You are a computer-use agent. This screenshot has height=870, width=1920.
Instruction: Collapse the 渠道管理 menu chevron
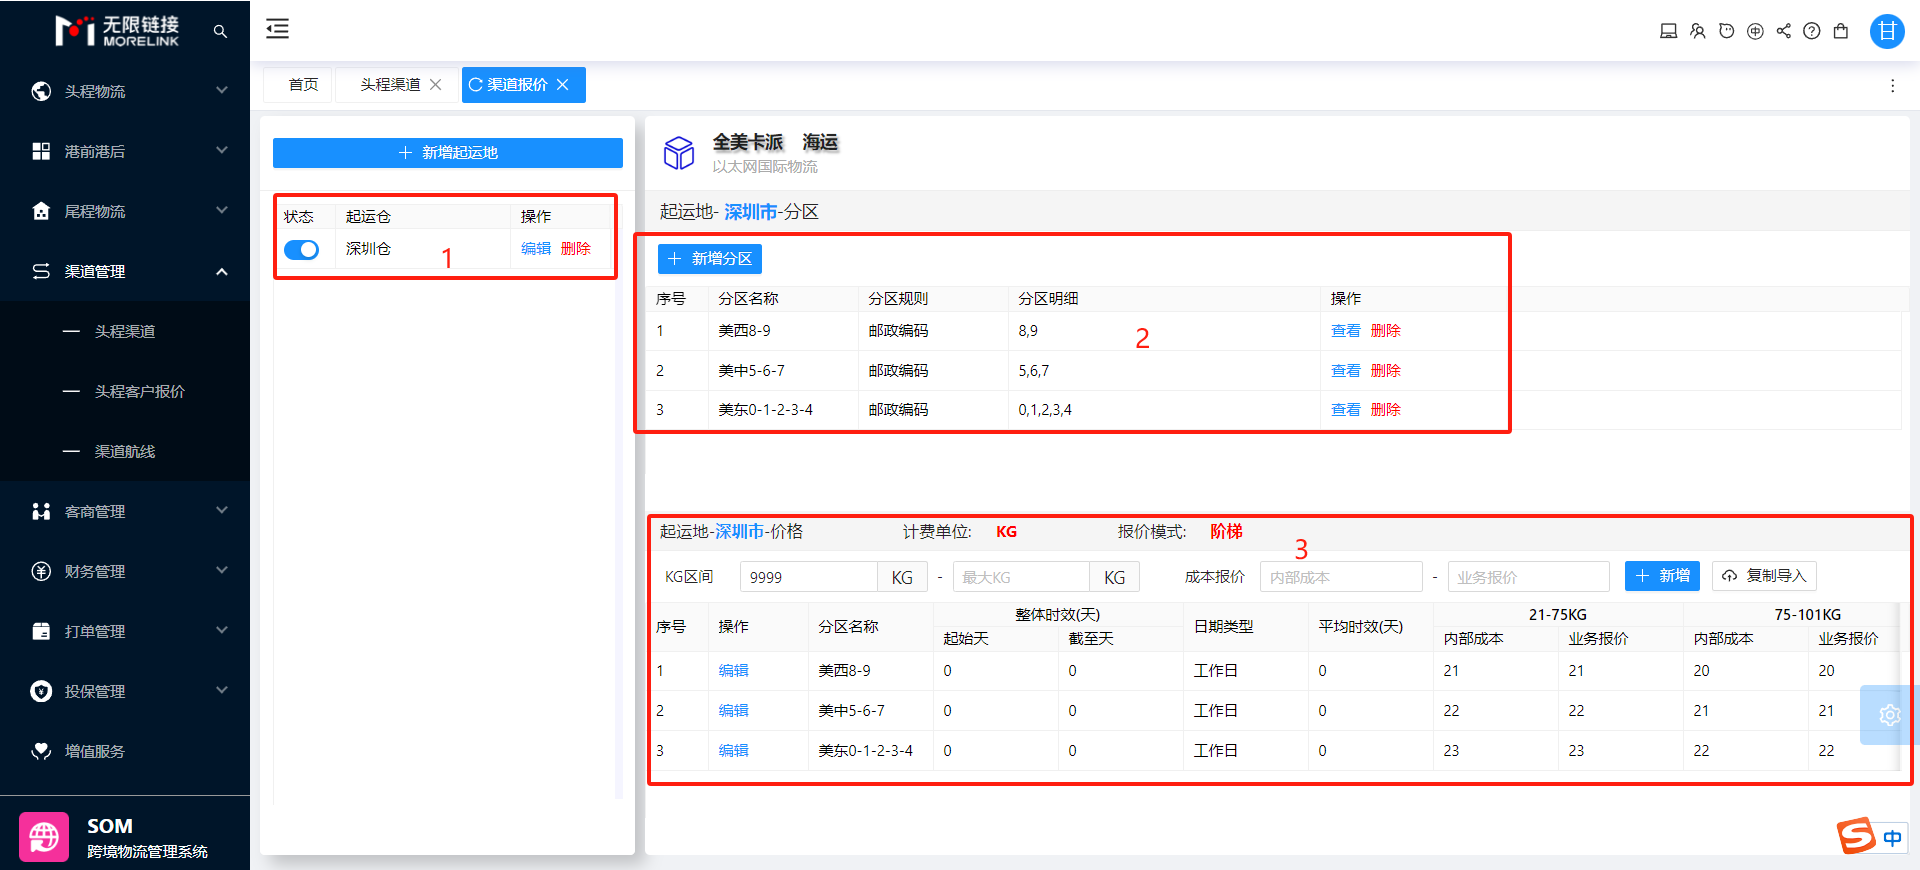pyautogui.click(x=222, y=271)
